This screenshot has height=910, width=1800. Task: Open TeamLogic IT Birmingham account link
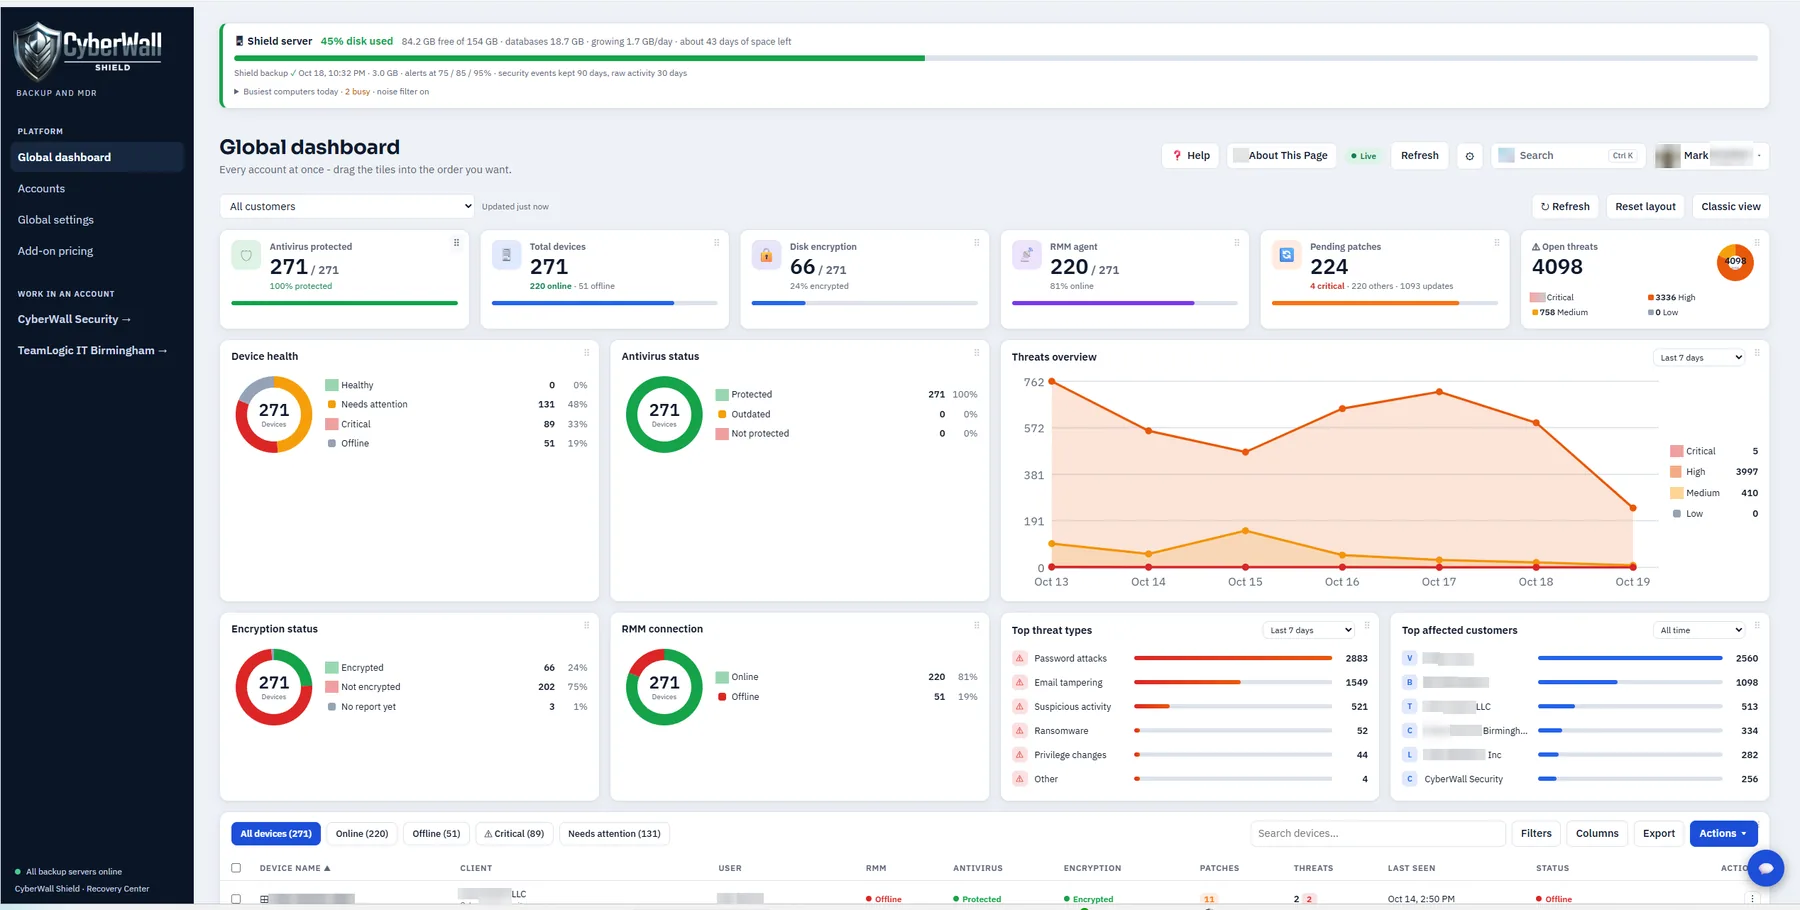tap(92, 351)
